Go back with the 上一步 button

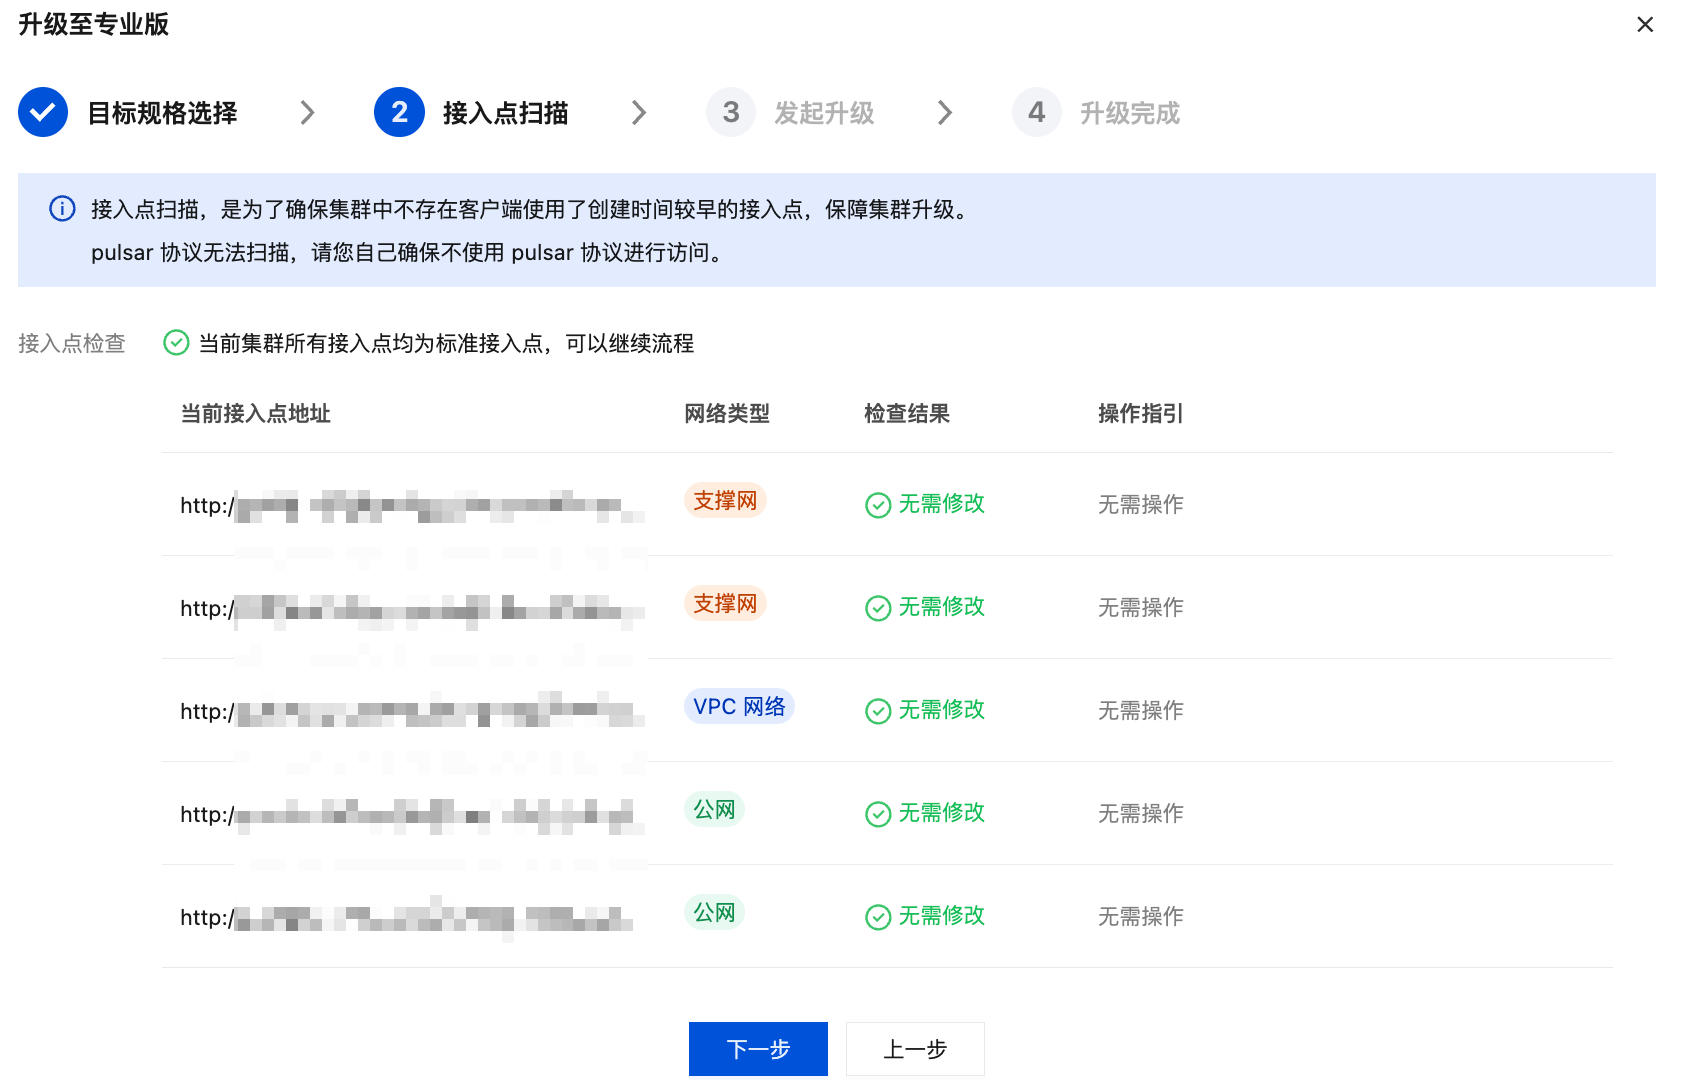915,1049
